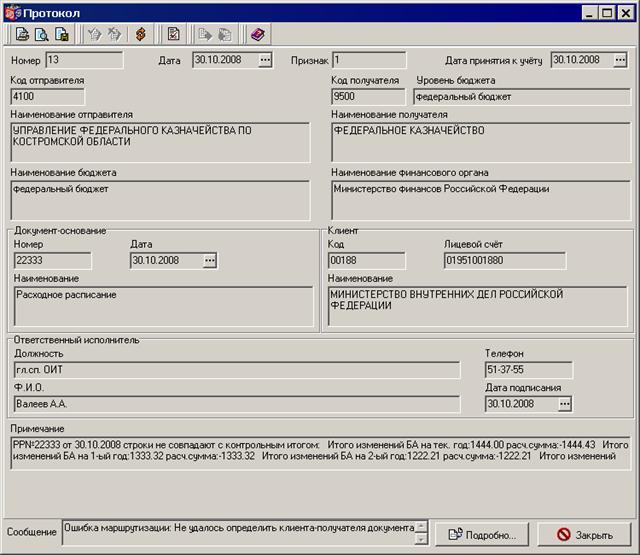The height and width of the screenshot is (555, 640).
Task: Click the Номер field with 13
Action: point(84,60)
